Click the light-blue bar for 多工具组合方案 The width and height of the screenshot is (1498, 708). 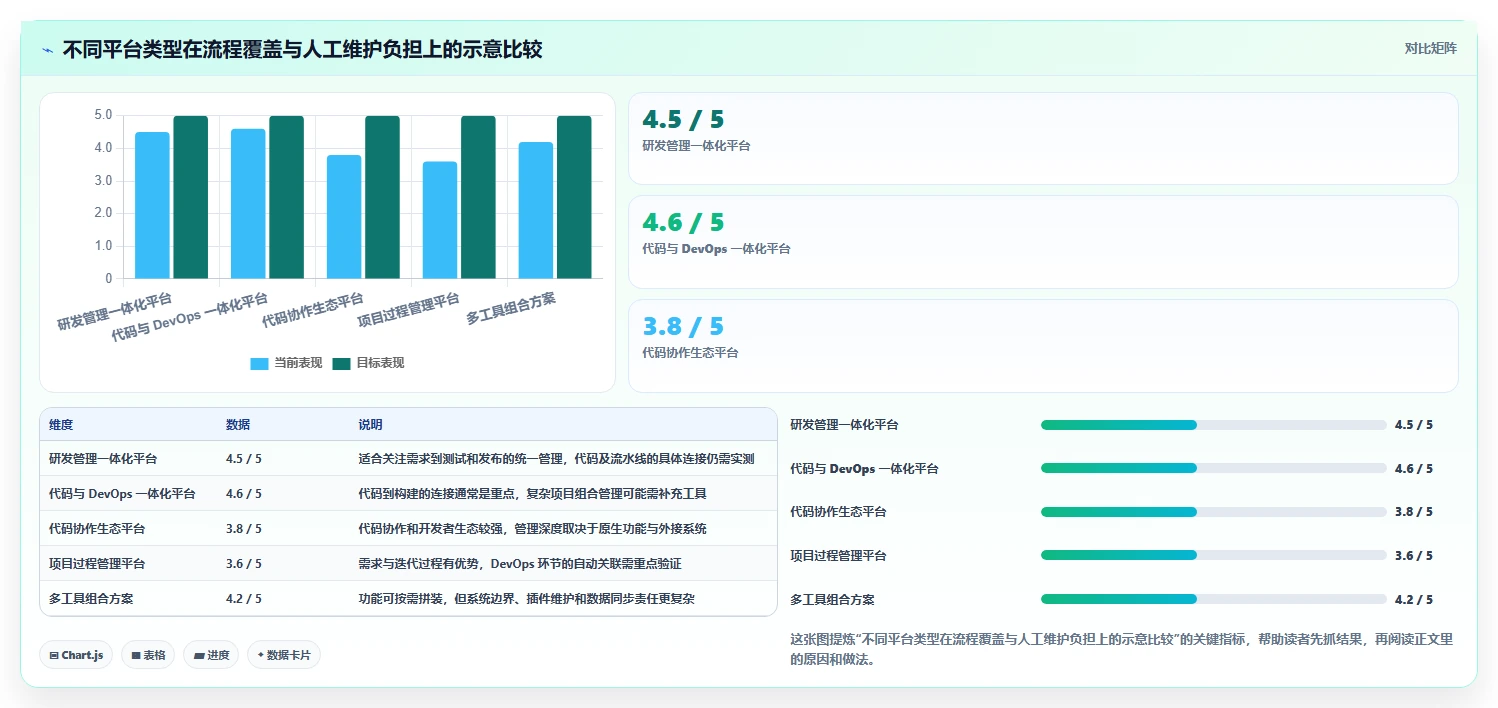tap(536, 210)
